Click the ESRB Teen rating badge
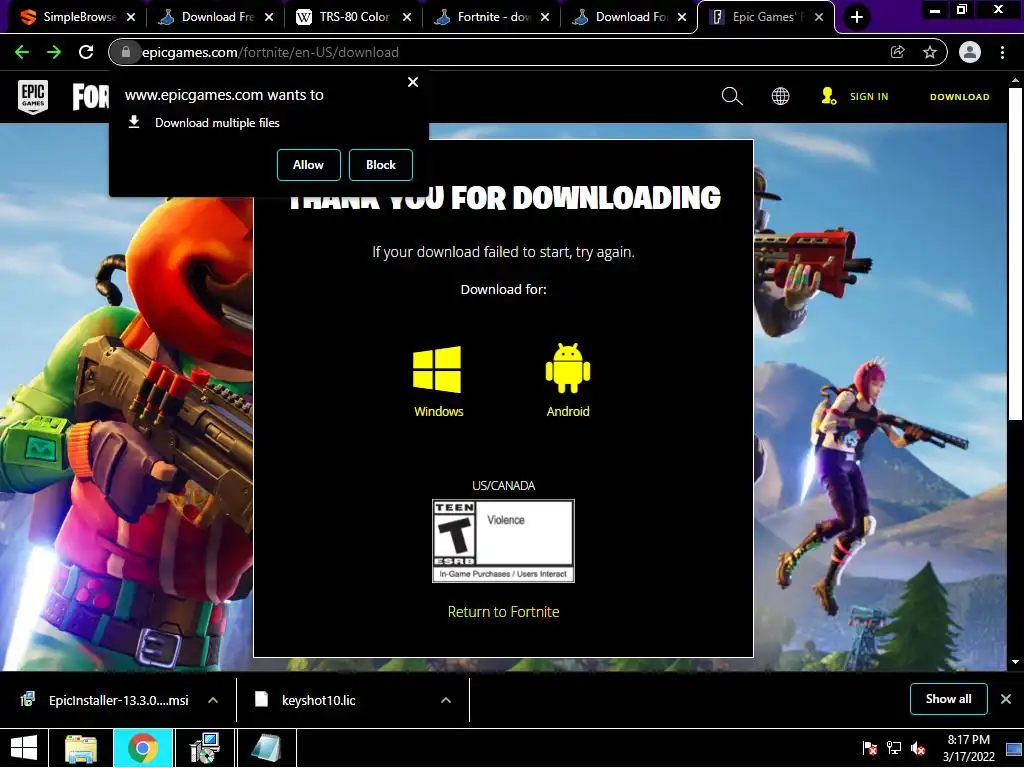The height and width of the screenshot is (768, 1024). (x=504, y=541)
